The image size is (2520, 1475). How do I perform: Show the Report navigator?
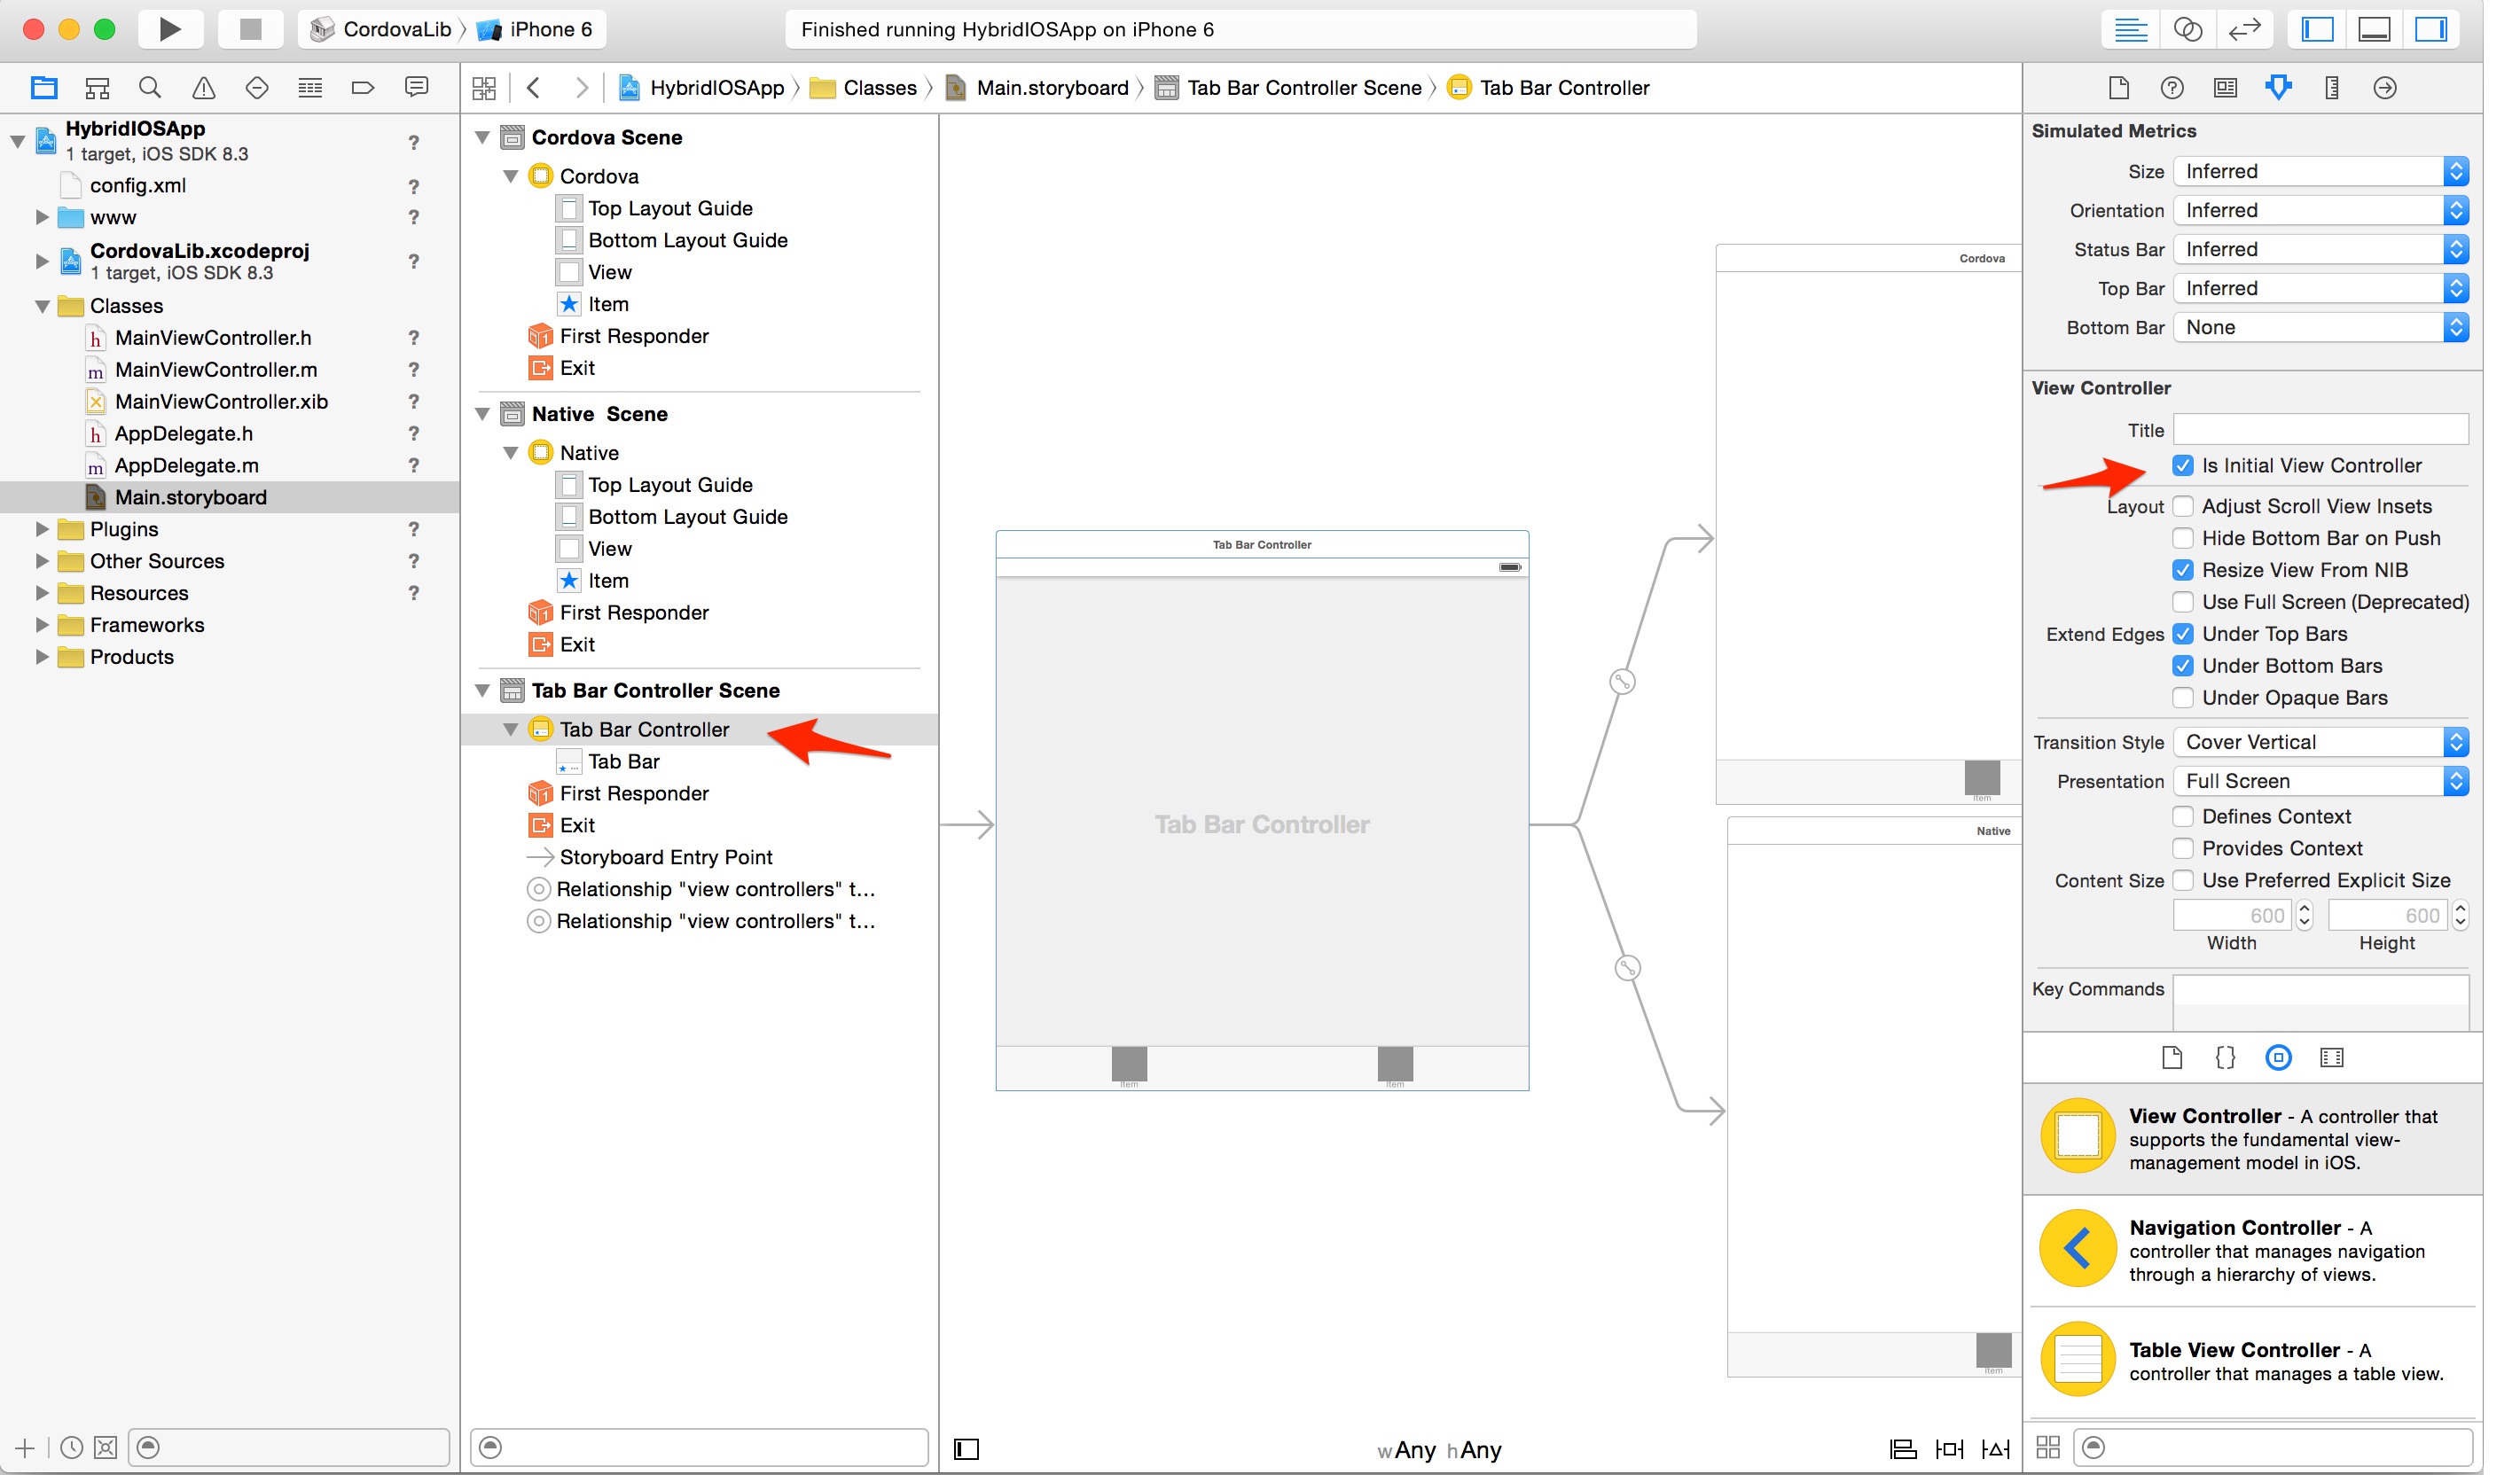417,88
